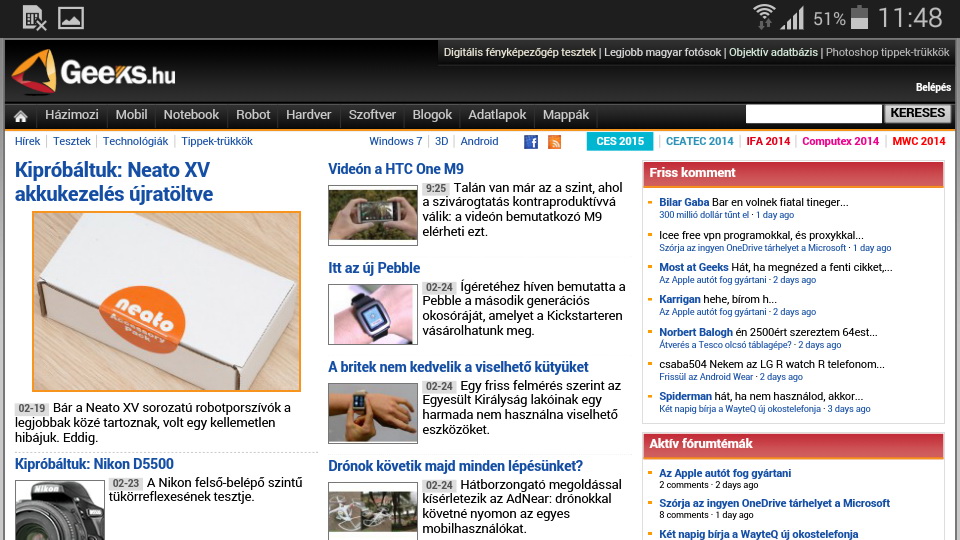Open the Házimozi menu item
This screenshot has height=540, width=960.
[x=73, y=115]
